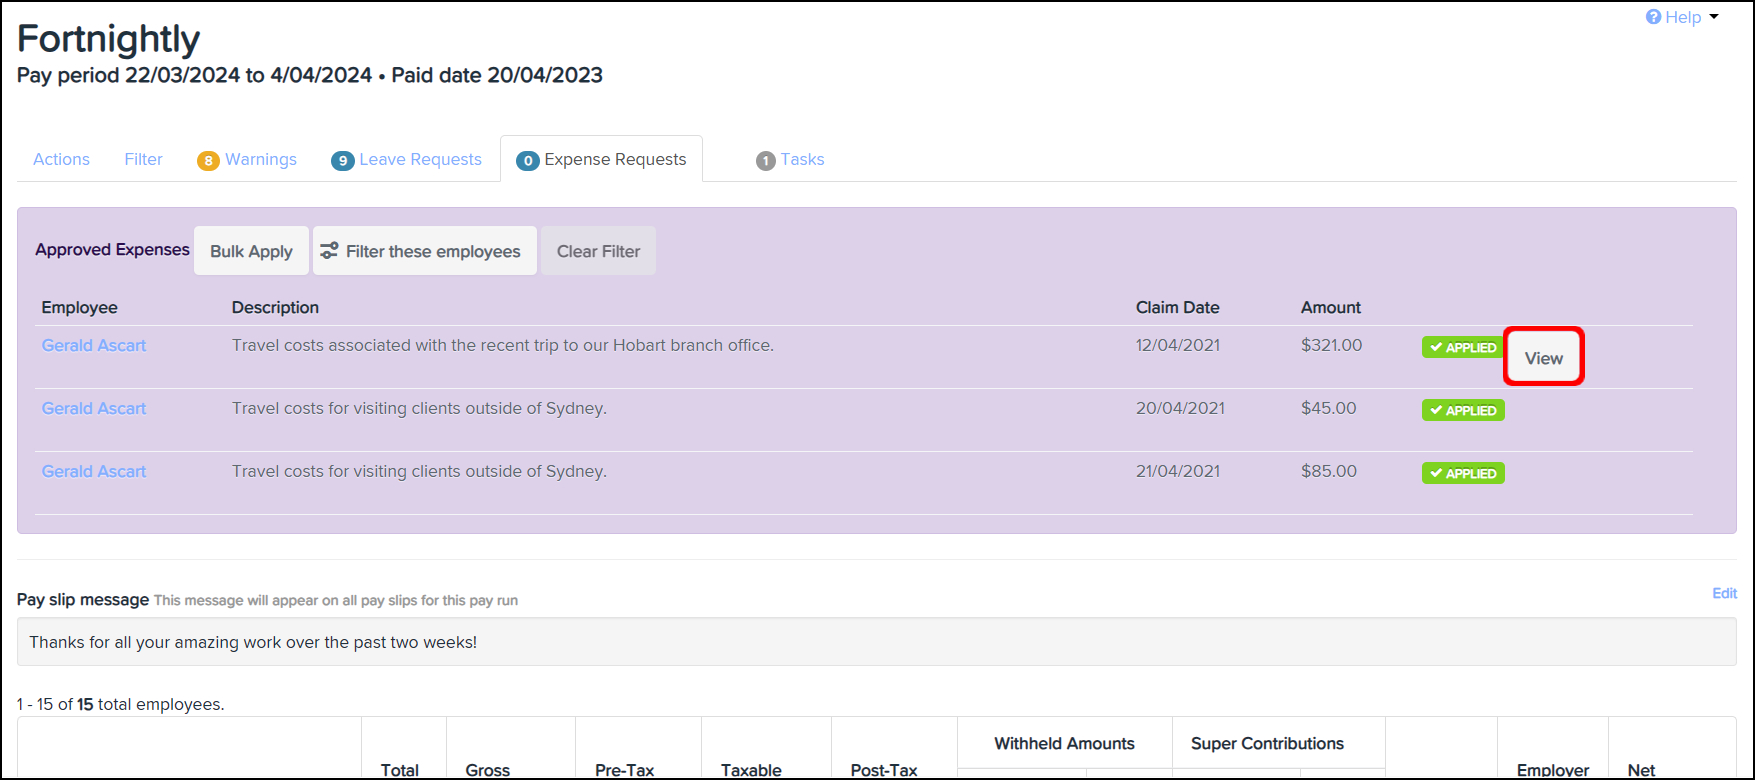Screen dimensions: 1755x780
Task: Click the sliders icon on Filter these employees
Action: (x=329, y=251)
